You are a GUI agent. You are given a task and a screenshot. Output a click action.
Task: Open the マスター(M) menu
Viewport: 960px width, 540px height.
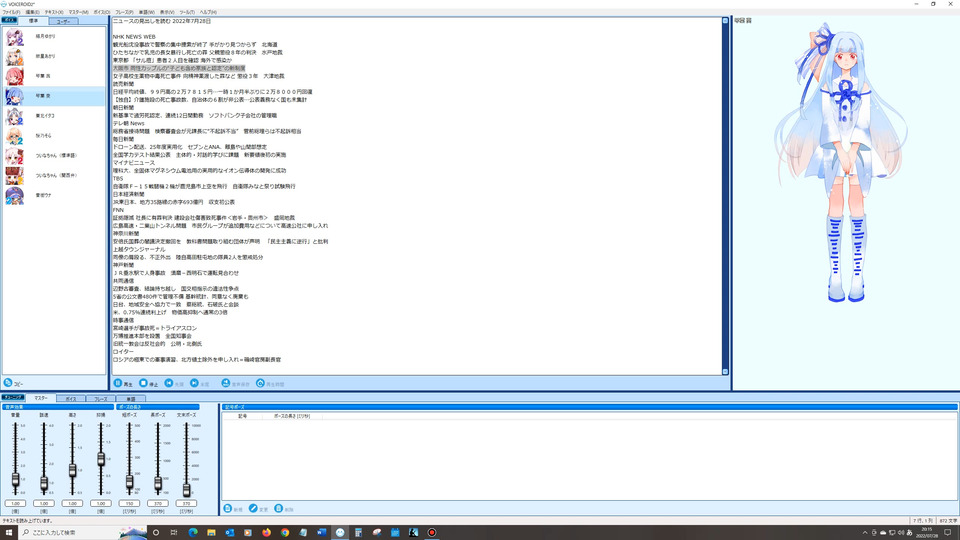[x=78, y=12]
